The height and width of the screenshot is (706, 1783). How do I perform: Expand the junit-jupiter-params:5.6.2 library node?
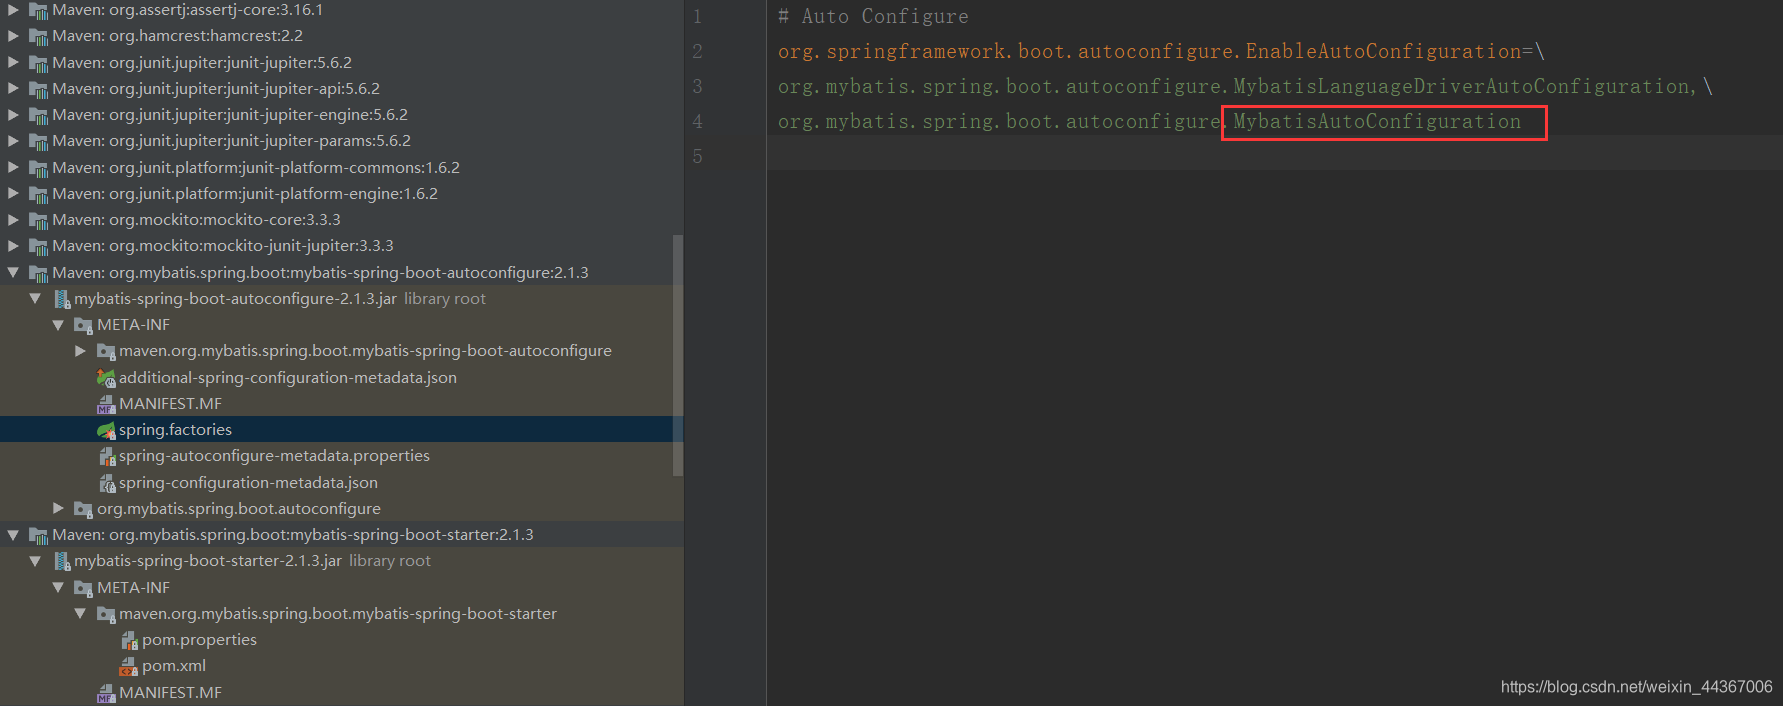[x=13, y=140]
